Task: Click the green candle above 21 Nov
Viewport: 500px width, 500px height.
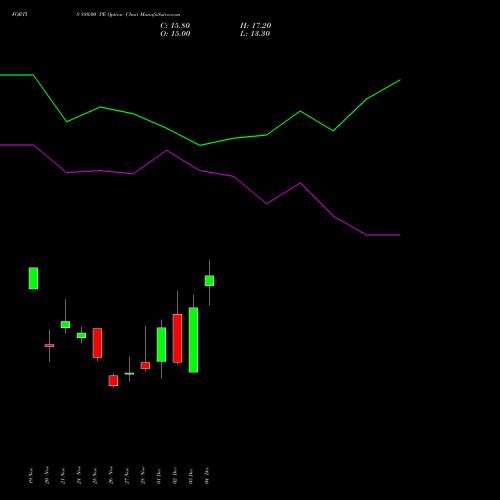Action: [x=65, y=324]
